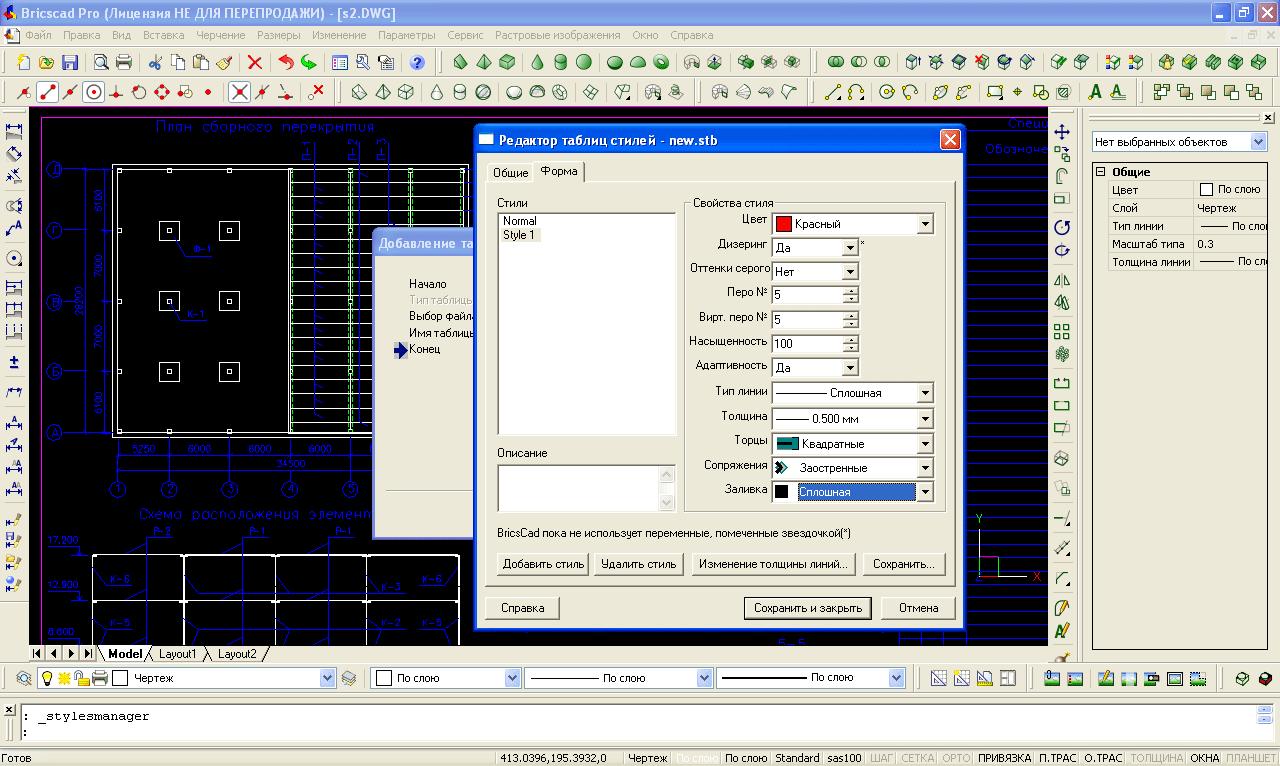This screenshot has height=766, width=1280.
Task: Toggle ОРТО mode in the status bar
Action: 956,758
